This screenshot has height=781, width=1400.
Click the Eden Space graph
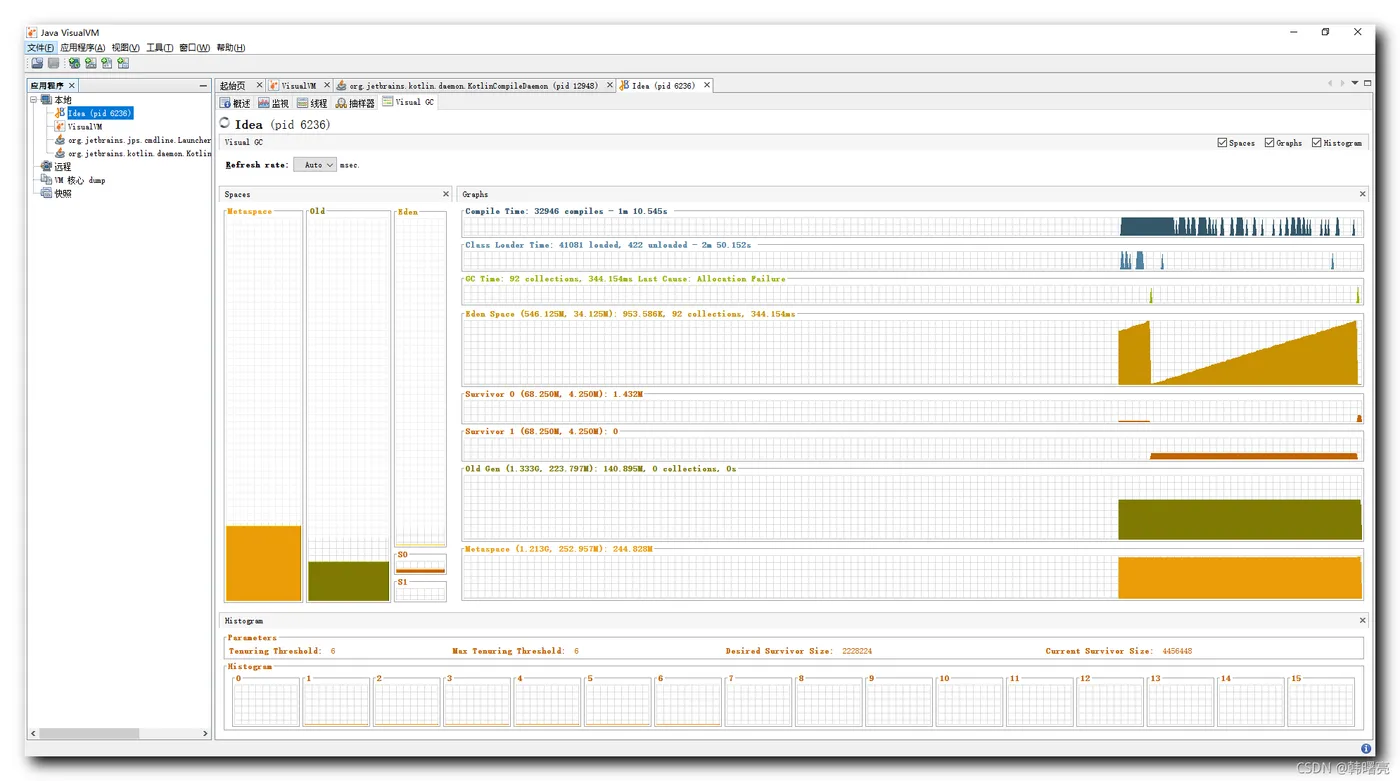(912, 349)
